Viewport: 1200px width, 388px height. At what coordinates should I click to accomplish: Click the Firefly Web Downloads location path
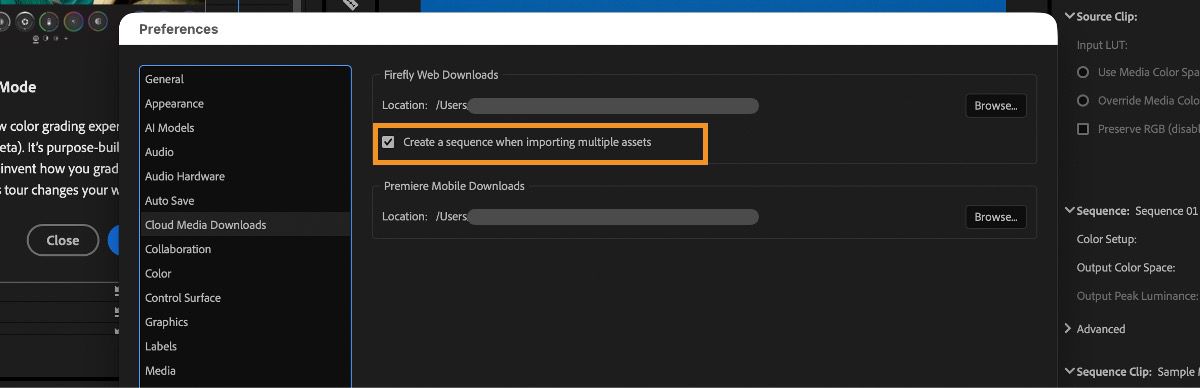coord(596,105)
